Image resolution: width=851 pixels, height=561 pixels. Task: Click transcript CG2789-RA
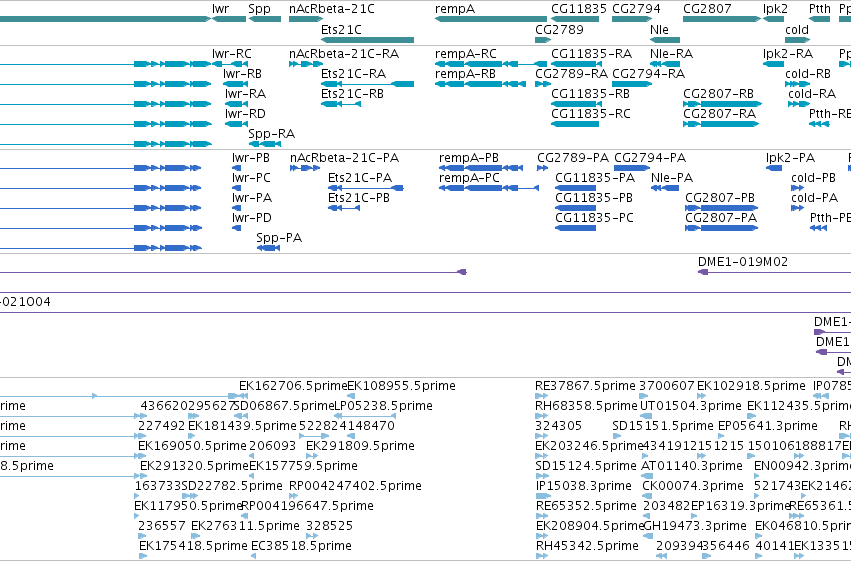[571, 73]
